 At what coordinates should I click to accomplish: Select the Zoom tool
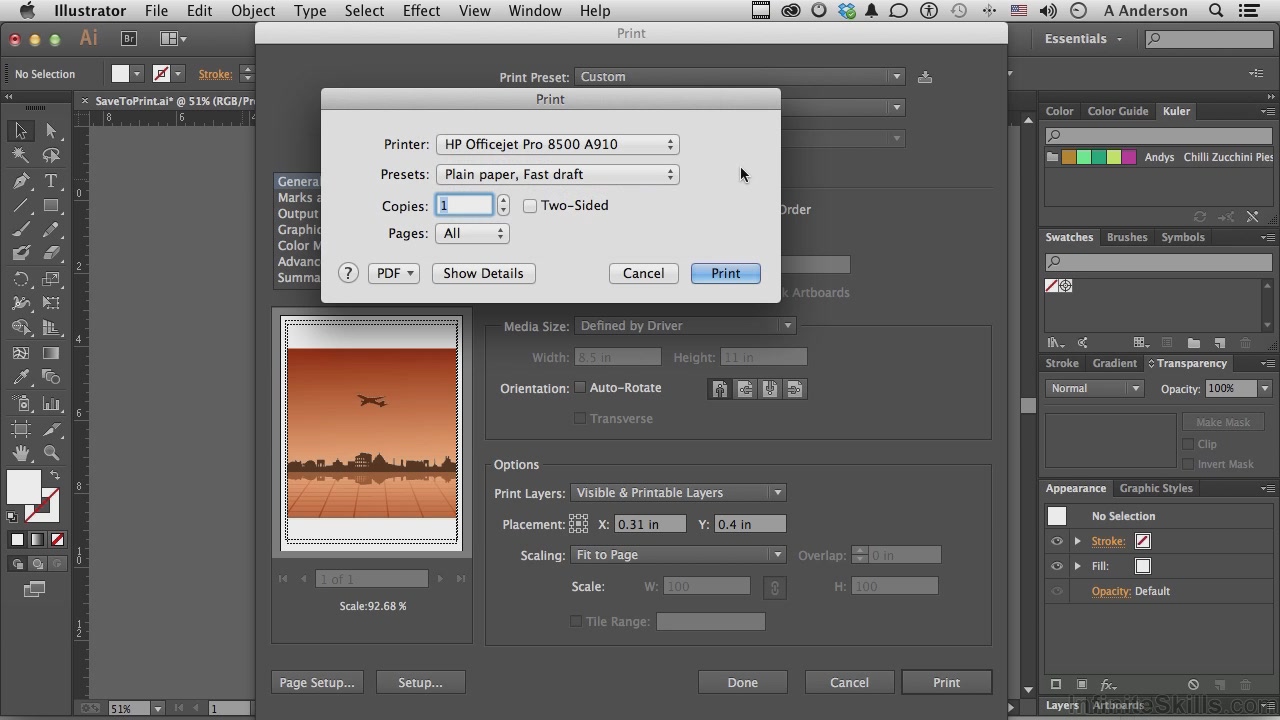point(51,454)
